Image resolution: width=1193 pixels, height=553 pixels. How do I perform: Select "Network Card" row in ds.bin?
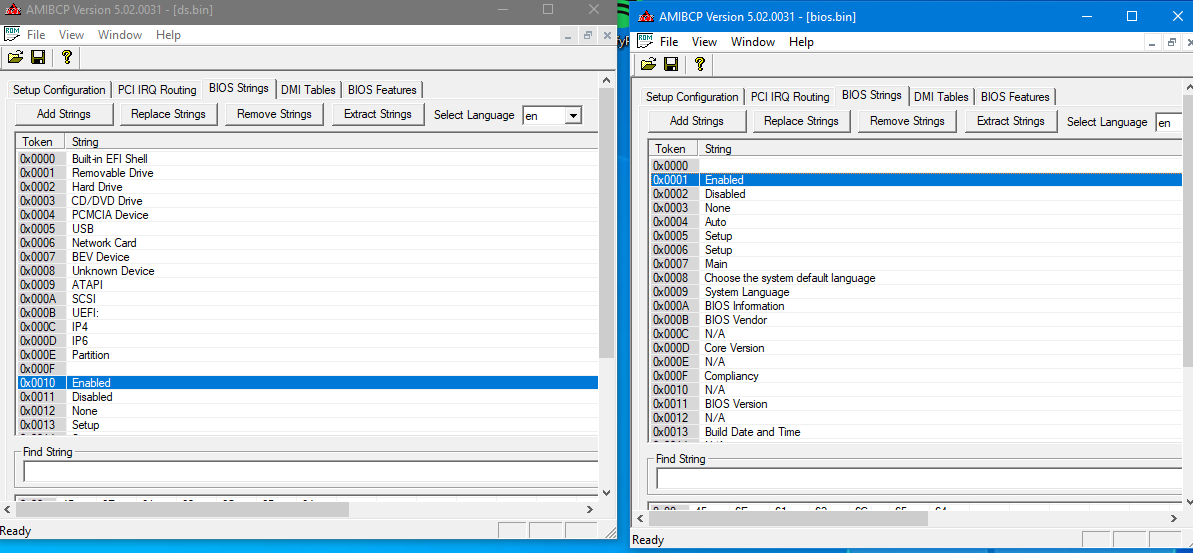coord(307,243)
